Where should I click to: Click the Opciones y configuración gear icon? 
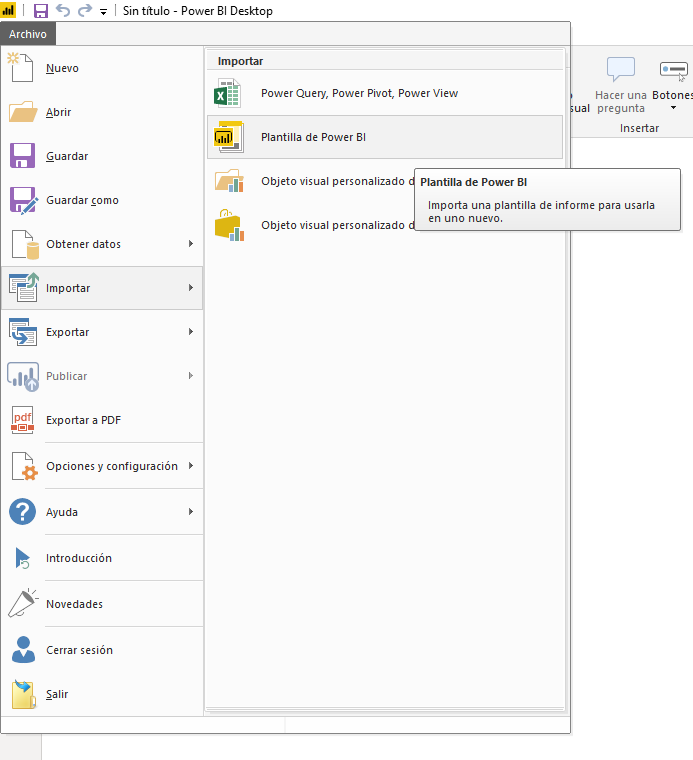pos(24,466)
